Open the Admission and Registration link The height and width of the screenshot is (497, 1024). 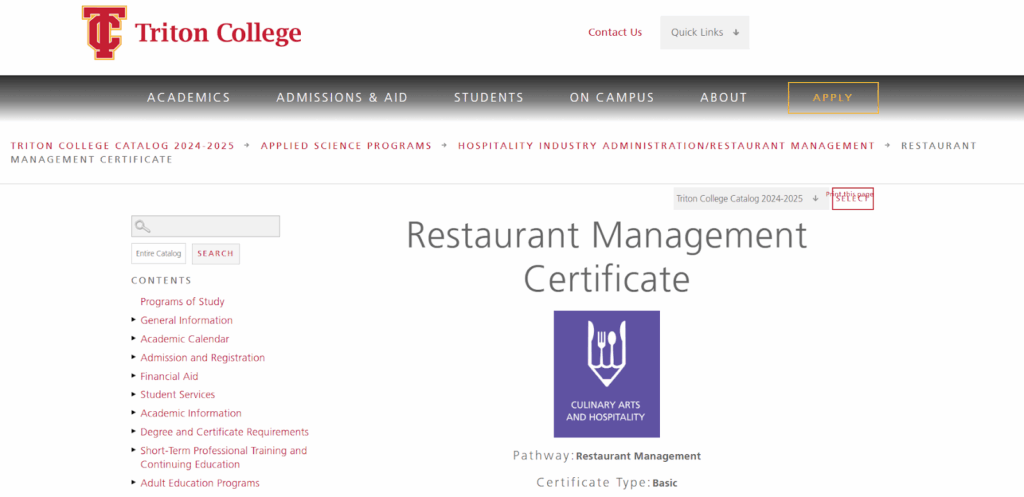[x=202, y=357]
